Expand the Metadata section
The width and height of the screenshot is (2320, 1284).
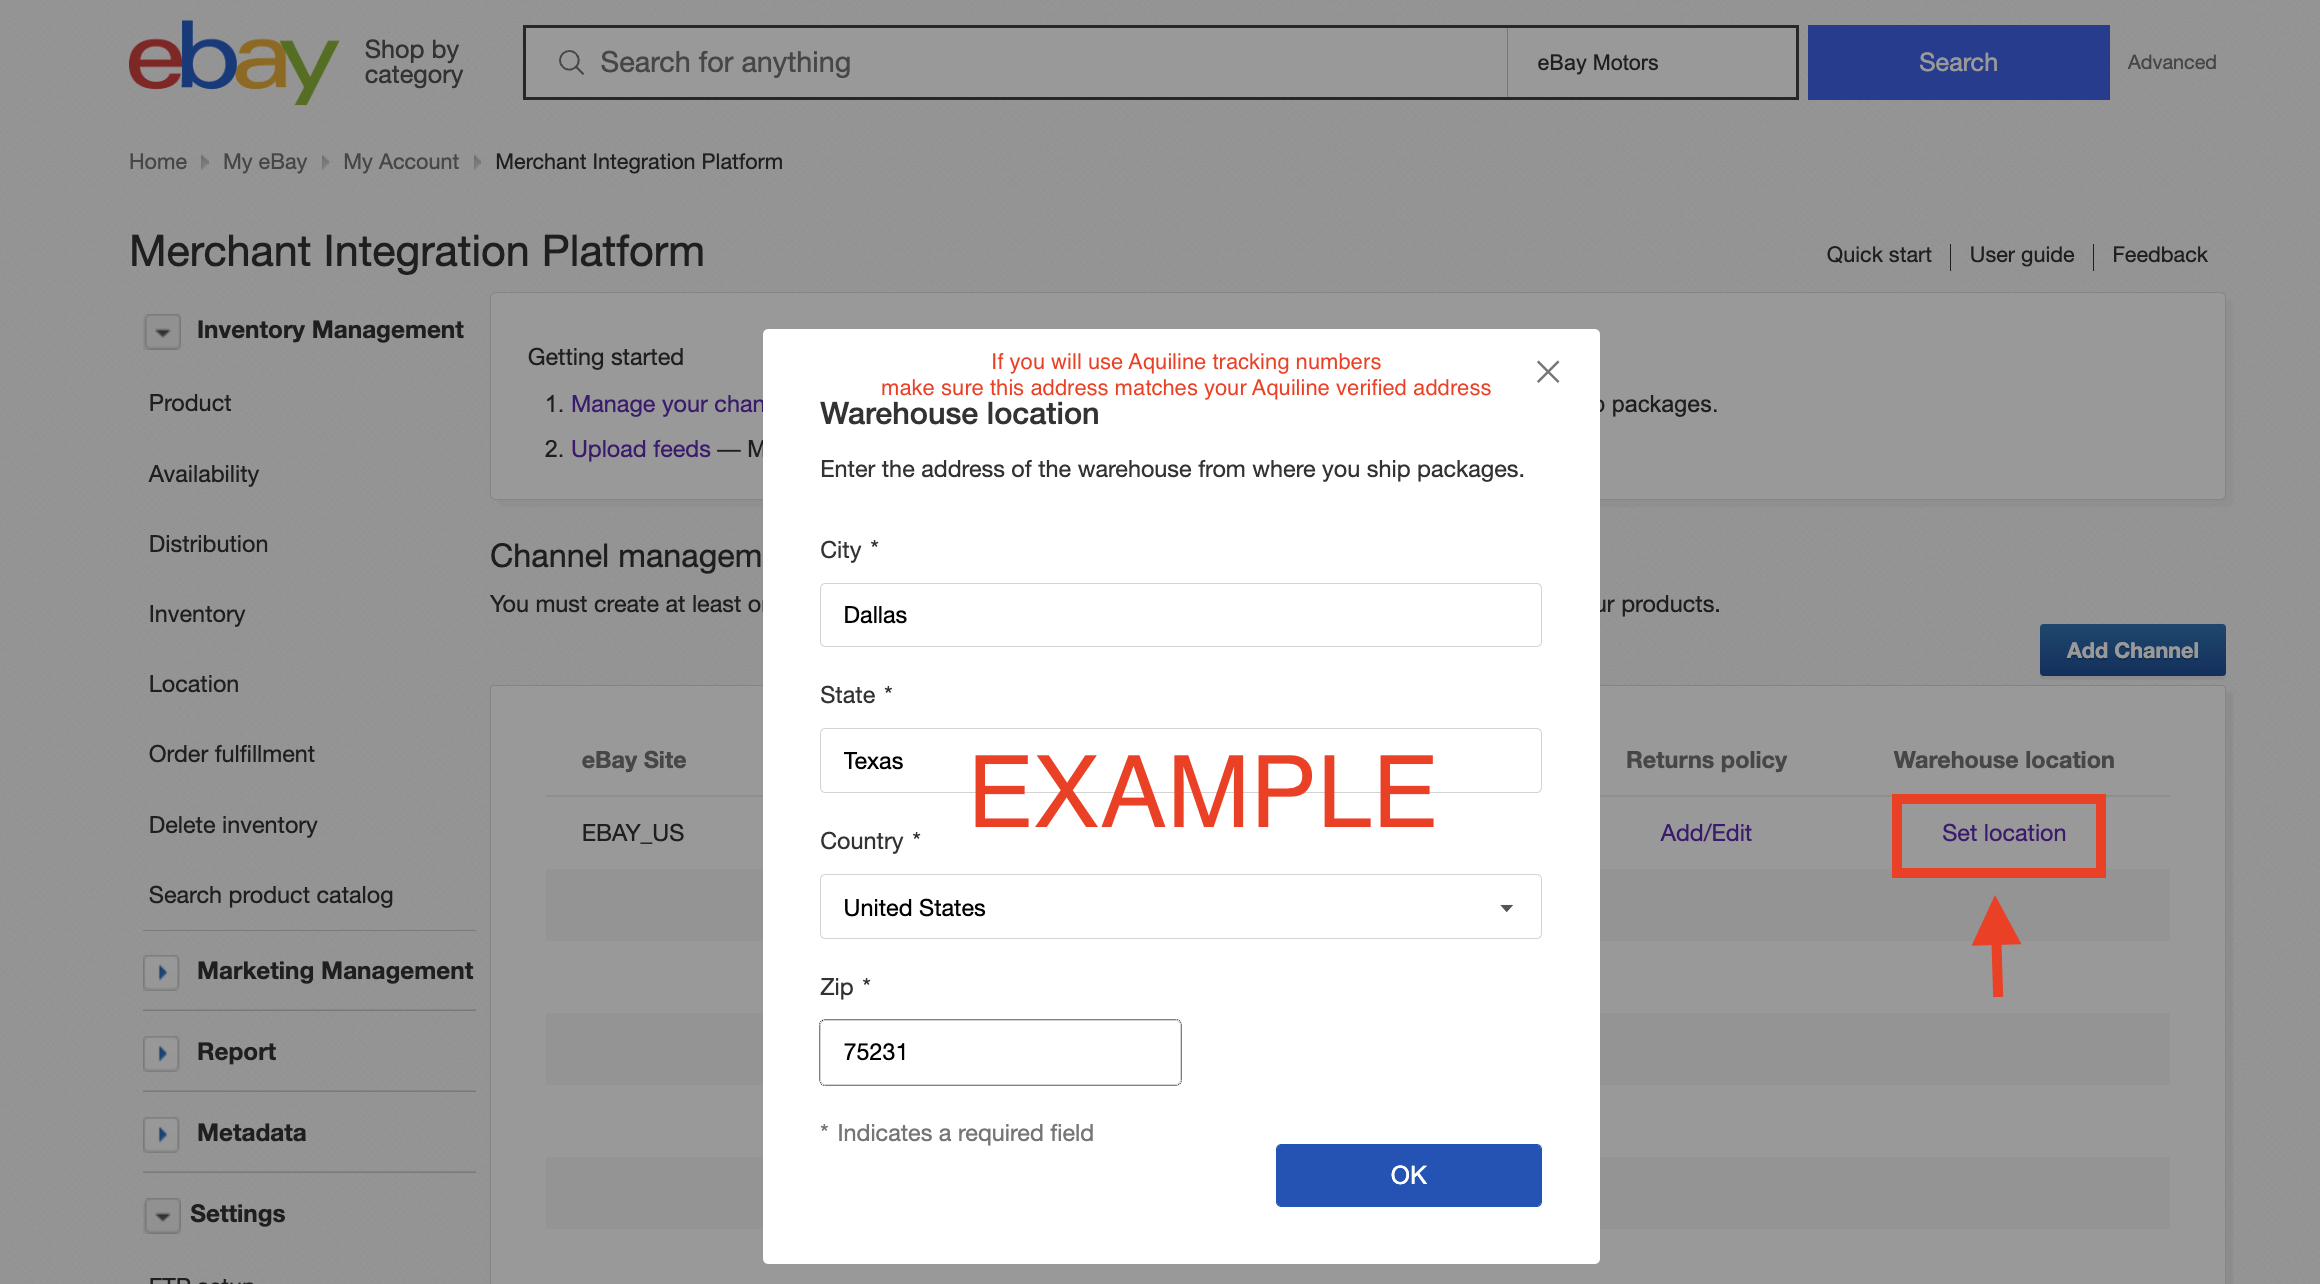pyautogui.click(x=162, y=1134)
